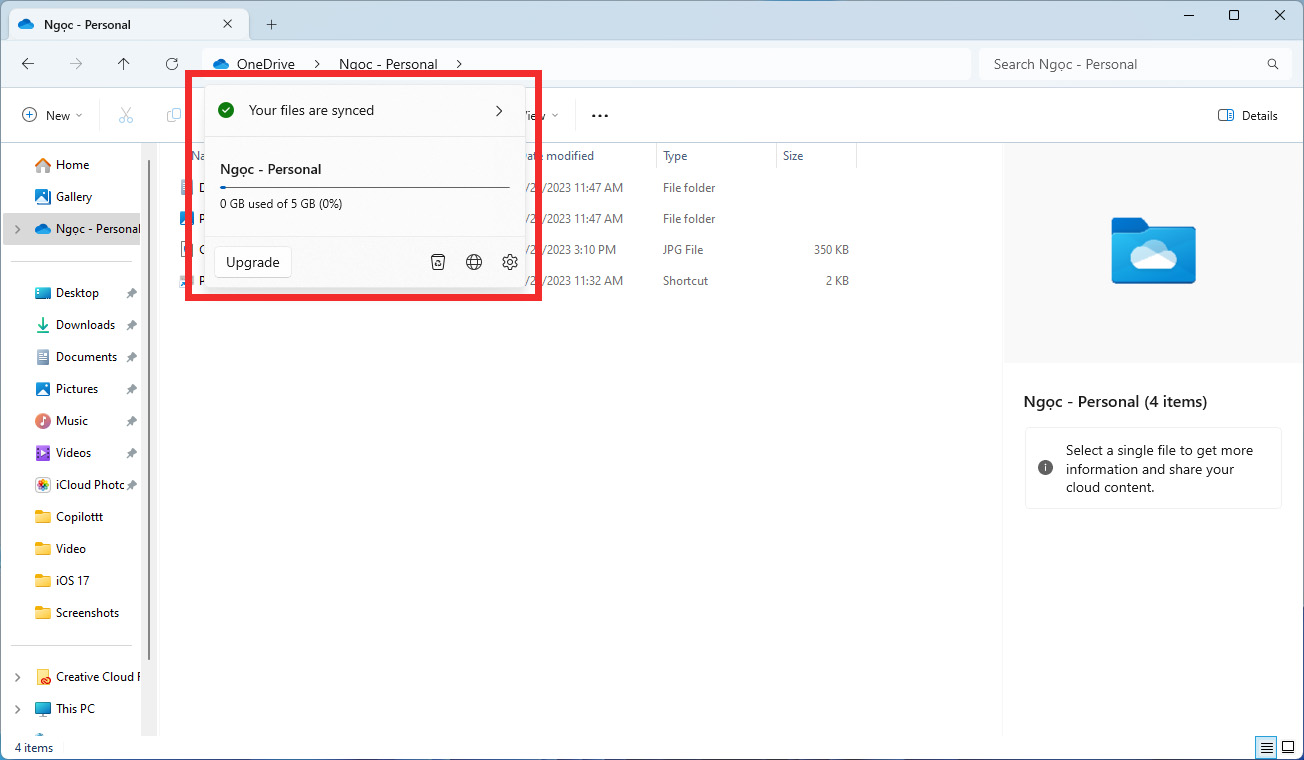Open Gallery in the navigation pane
The image size is (1304, 760).
(74, 197)
